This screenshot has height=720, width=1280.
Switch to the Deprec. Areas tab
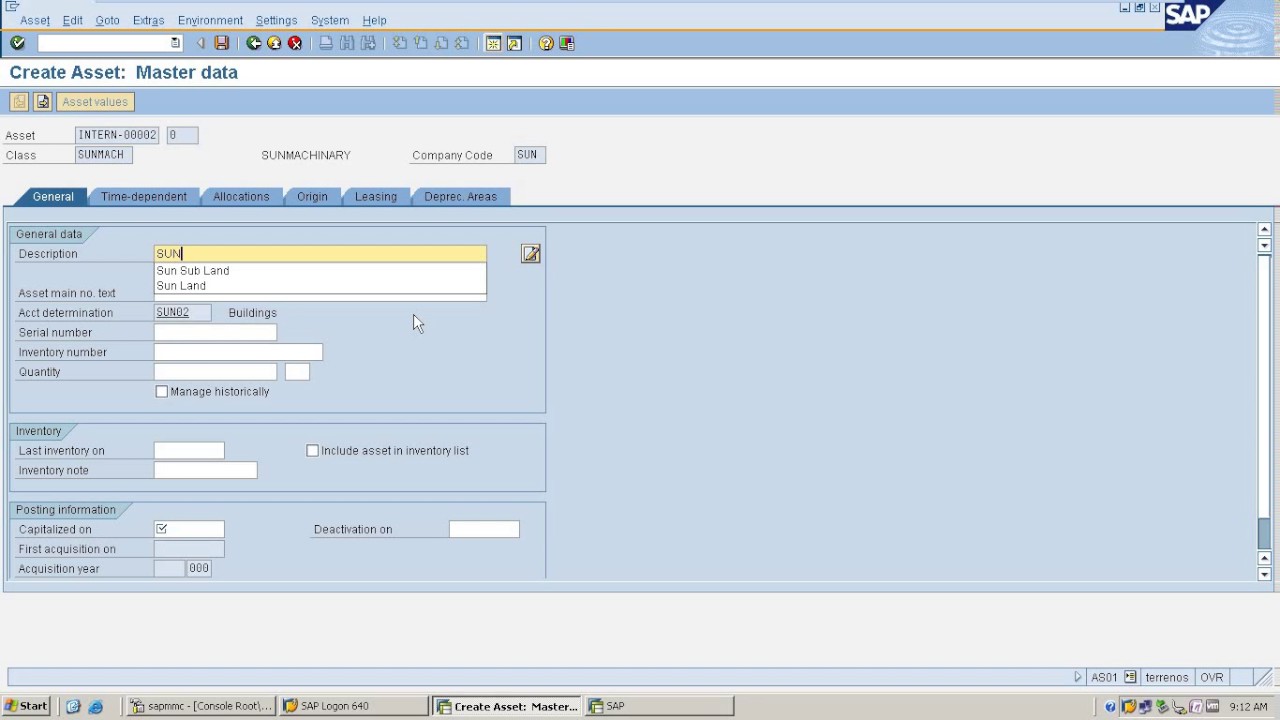coord(461,197)
